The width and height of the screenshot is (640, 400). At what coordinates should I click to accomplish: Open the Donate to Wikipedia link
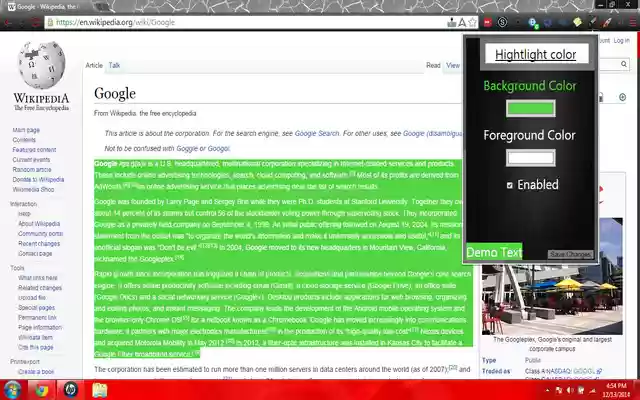pos(38,180)
